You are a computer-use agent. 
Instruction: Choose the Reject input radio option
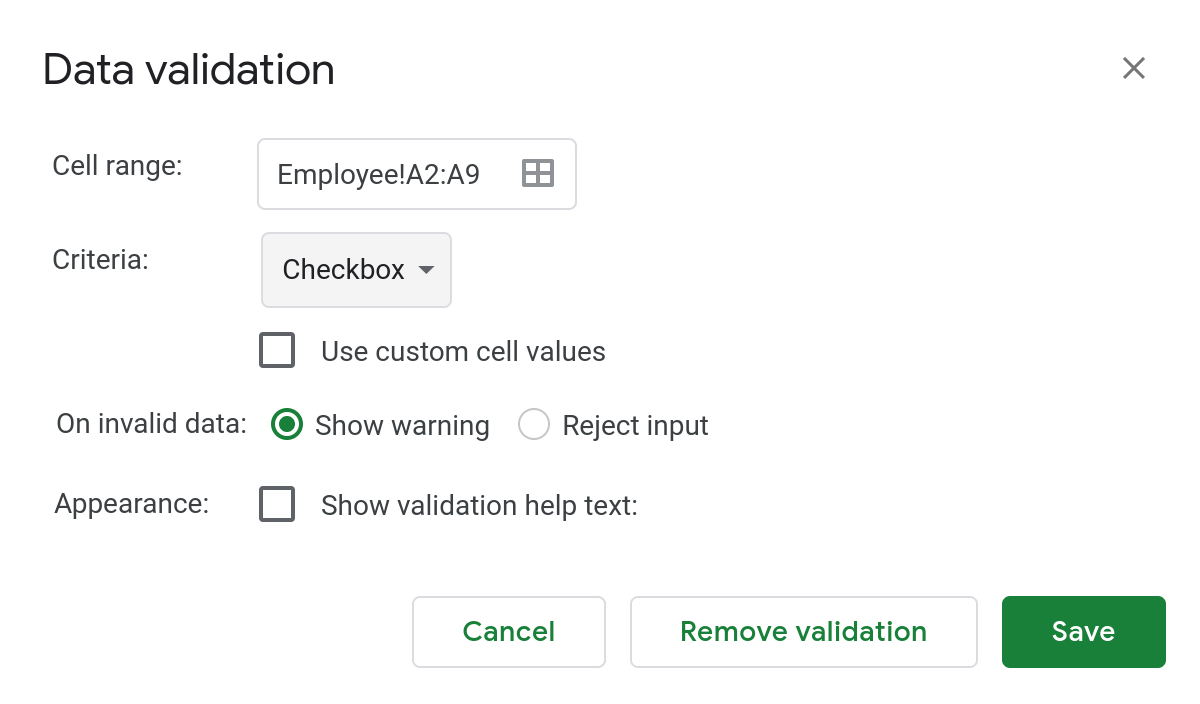[534, 425]
